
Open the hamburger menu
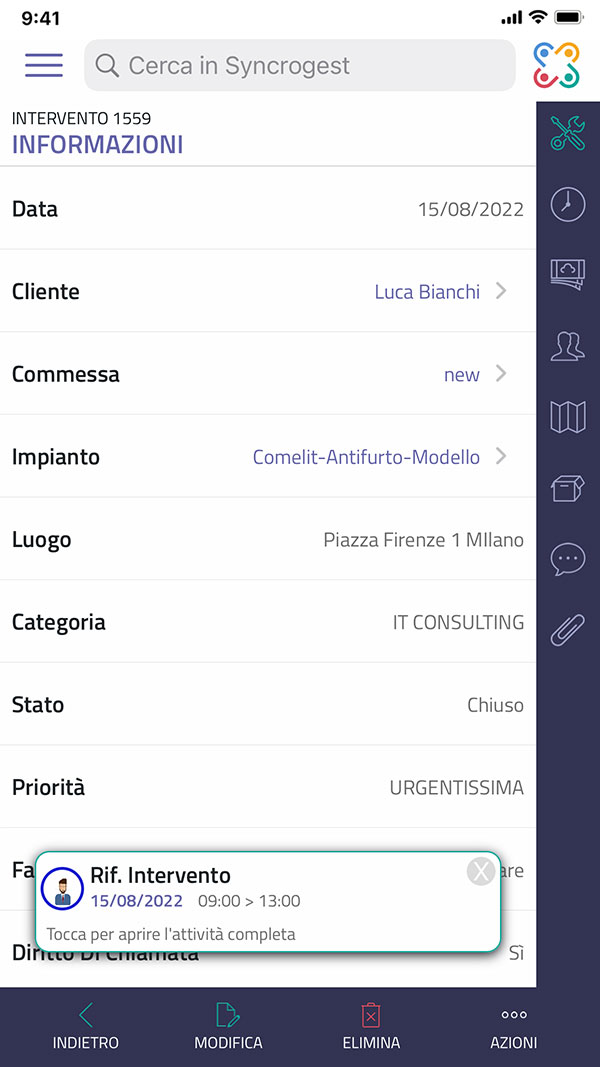point(44,65)
